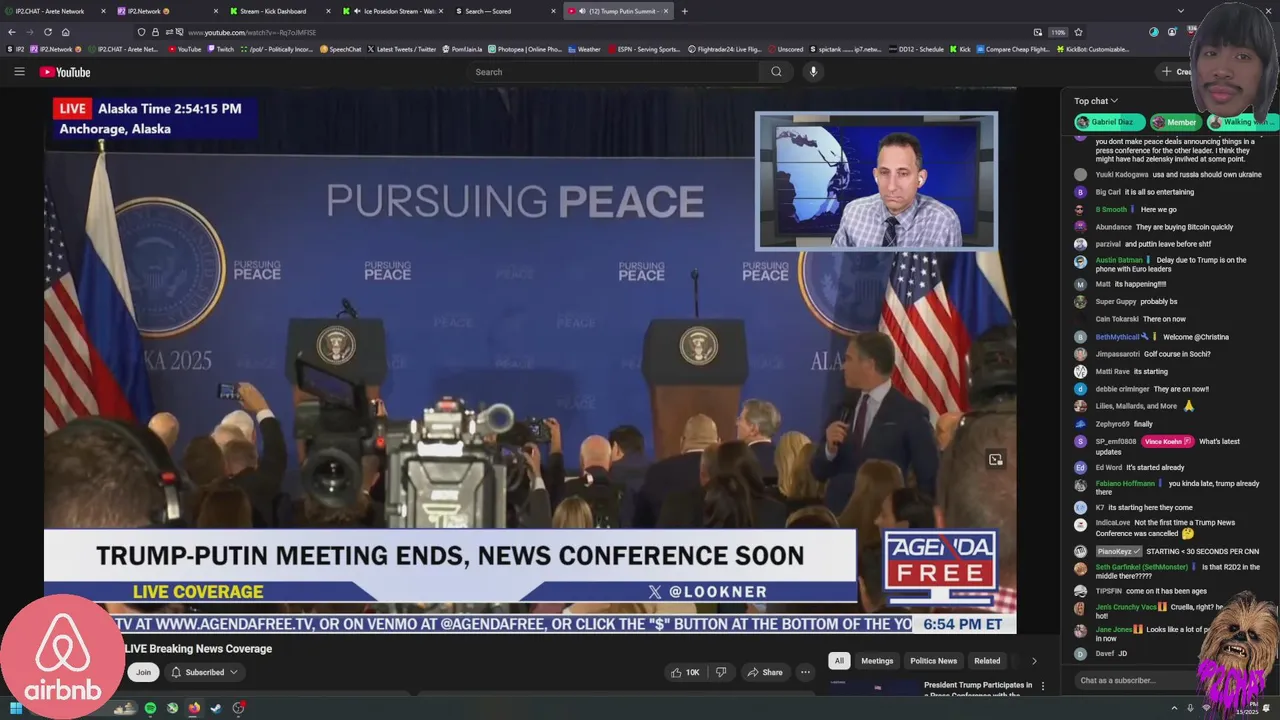Bookmark page with star icon in address bar
Screen dimensions: 1280x720
[1078, 32]
